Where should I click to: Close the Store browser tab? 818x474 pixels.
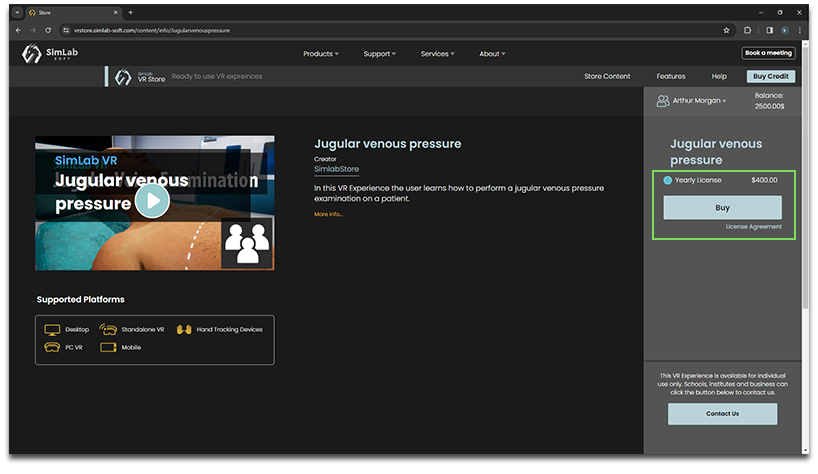116,12
